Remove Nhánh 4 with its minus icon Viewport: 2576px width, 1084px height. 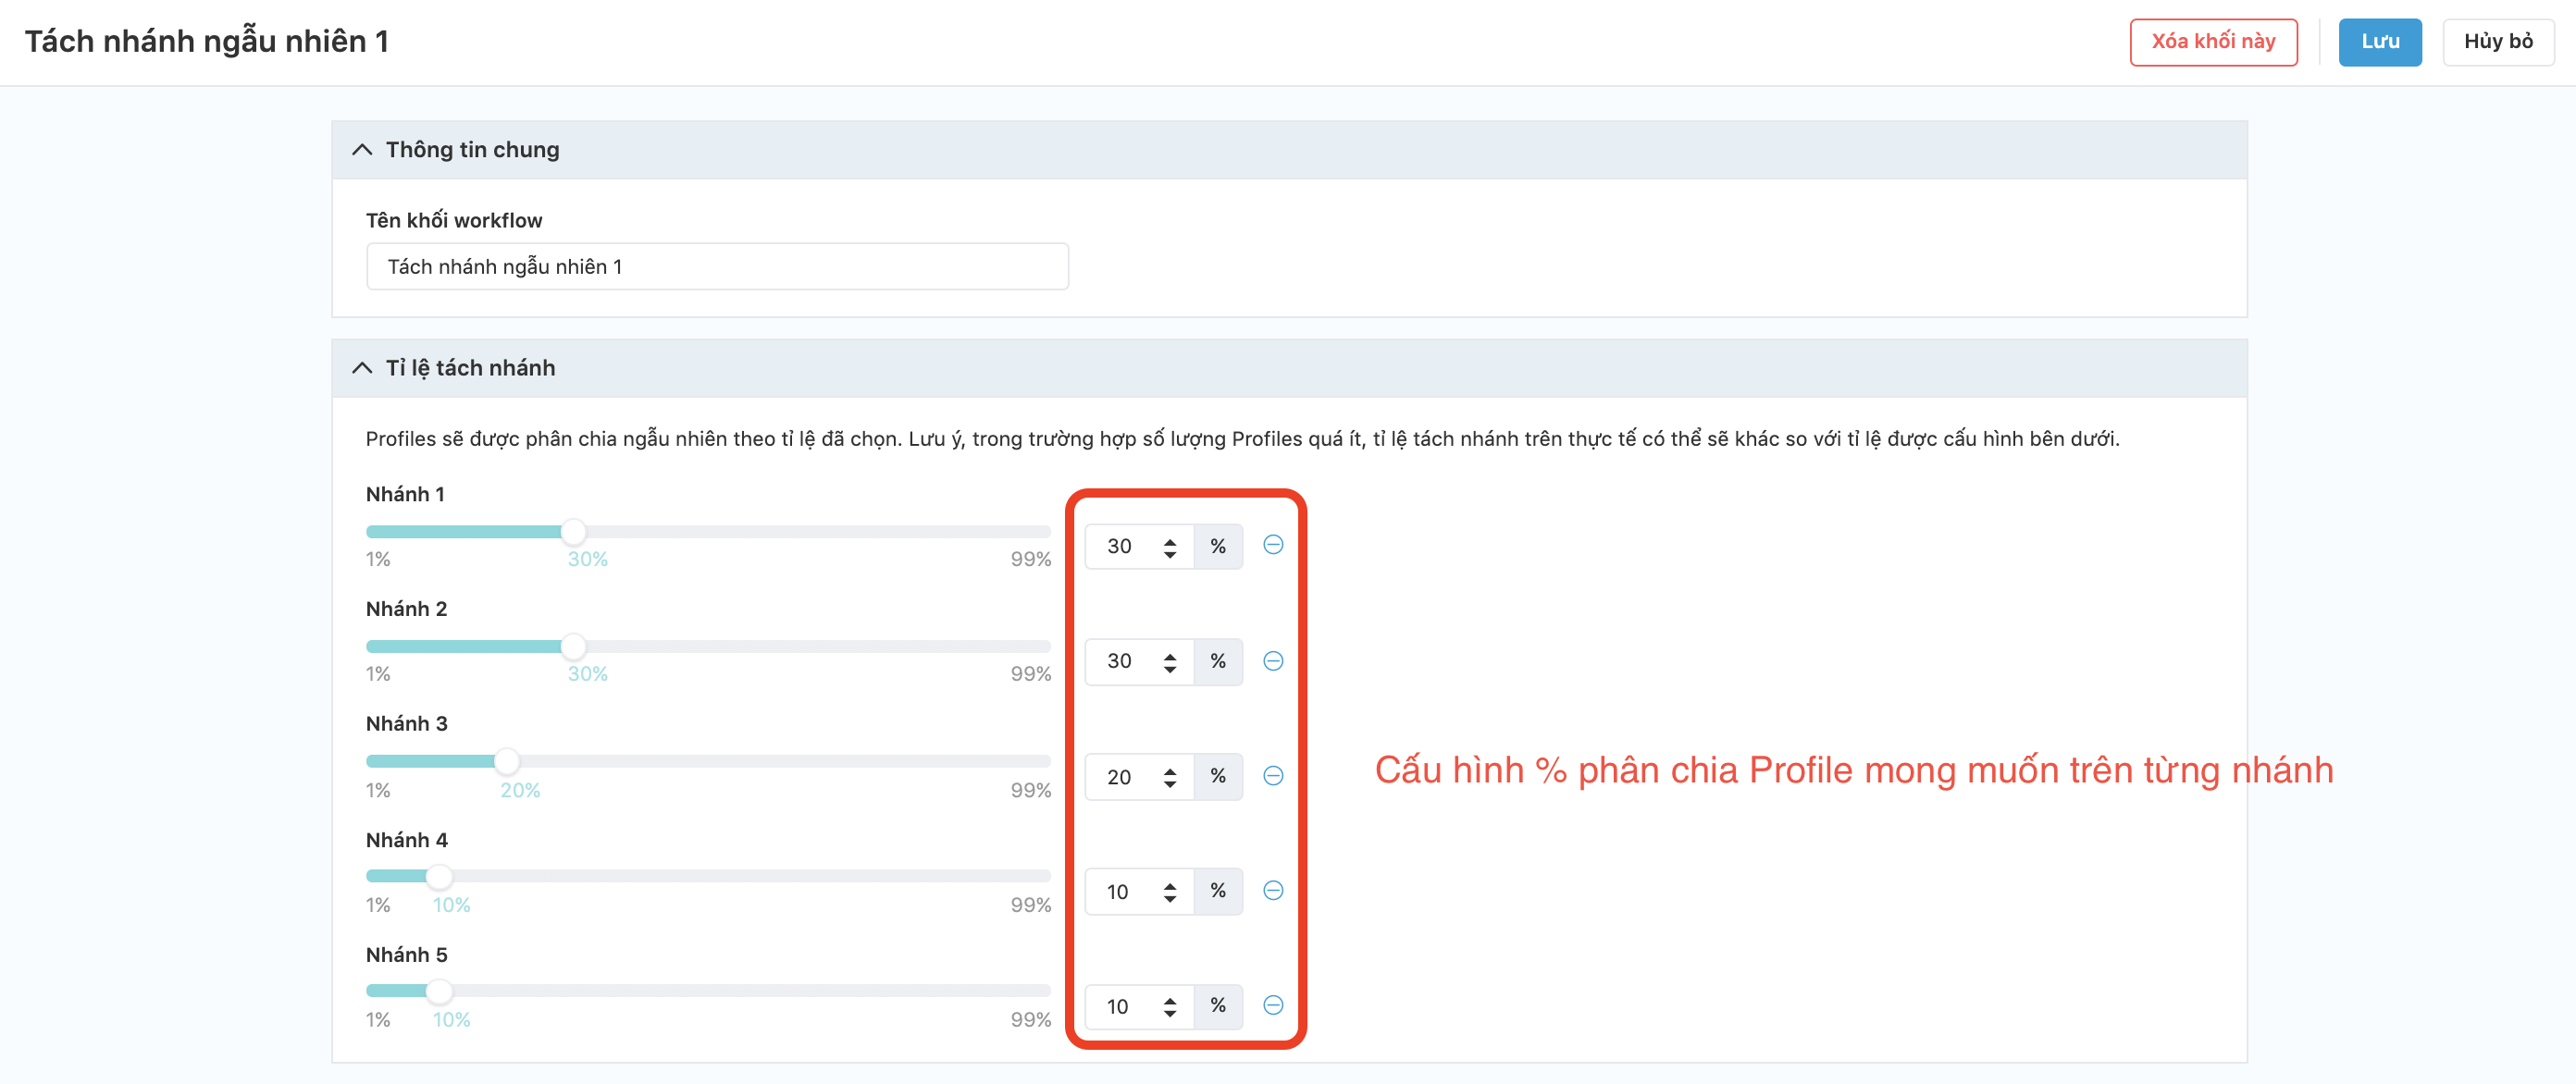[1273, 890]
